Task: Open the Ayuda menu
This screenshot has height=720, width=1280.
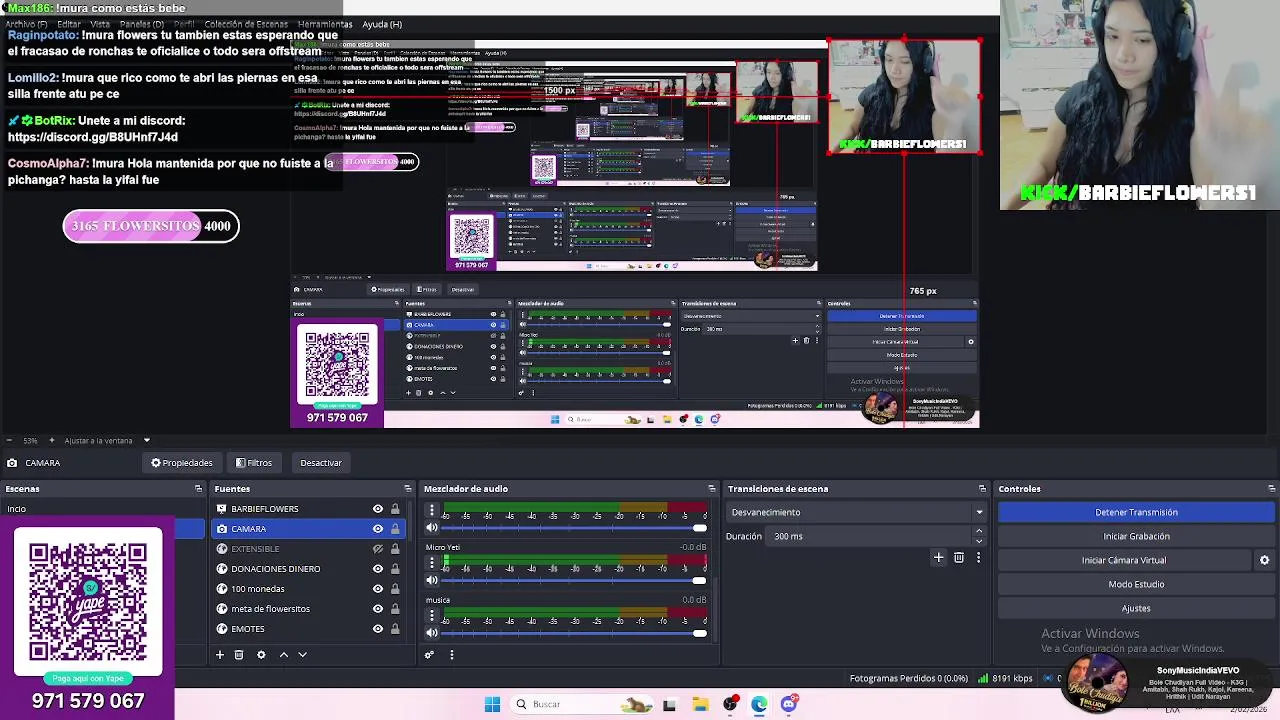Action: coord(381,24)
